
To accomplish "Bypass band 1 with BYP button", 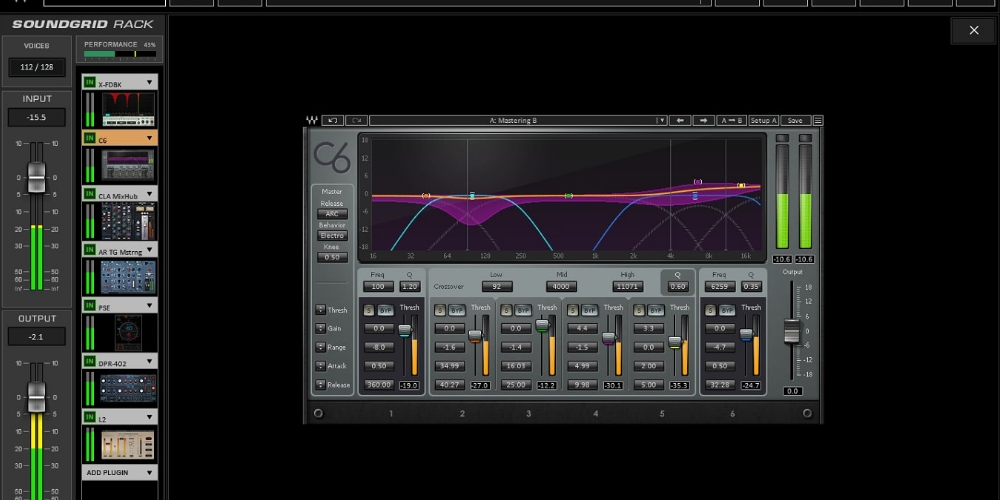I will (385, 310).
